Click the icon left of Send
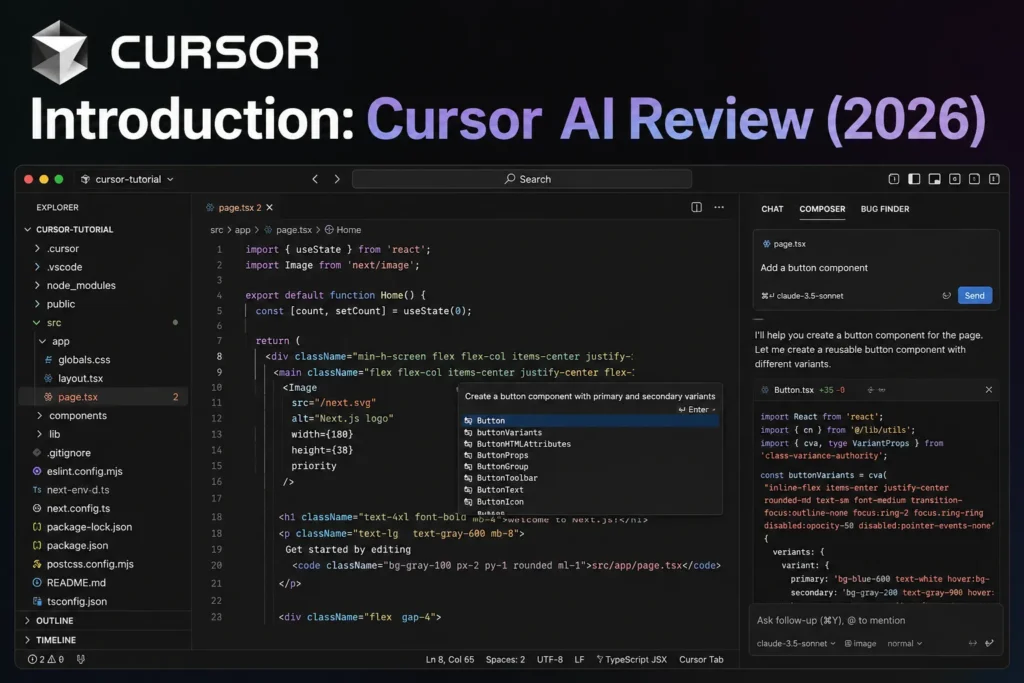Screen dimensions: 1024x683 946,296
